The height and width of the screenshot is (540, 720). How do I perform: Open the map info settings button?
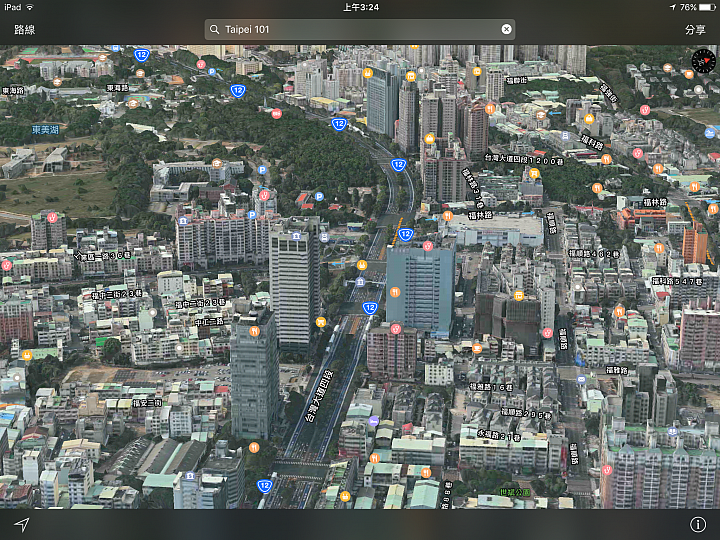pyautogui.click(x=698, y=524)
